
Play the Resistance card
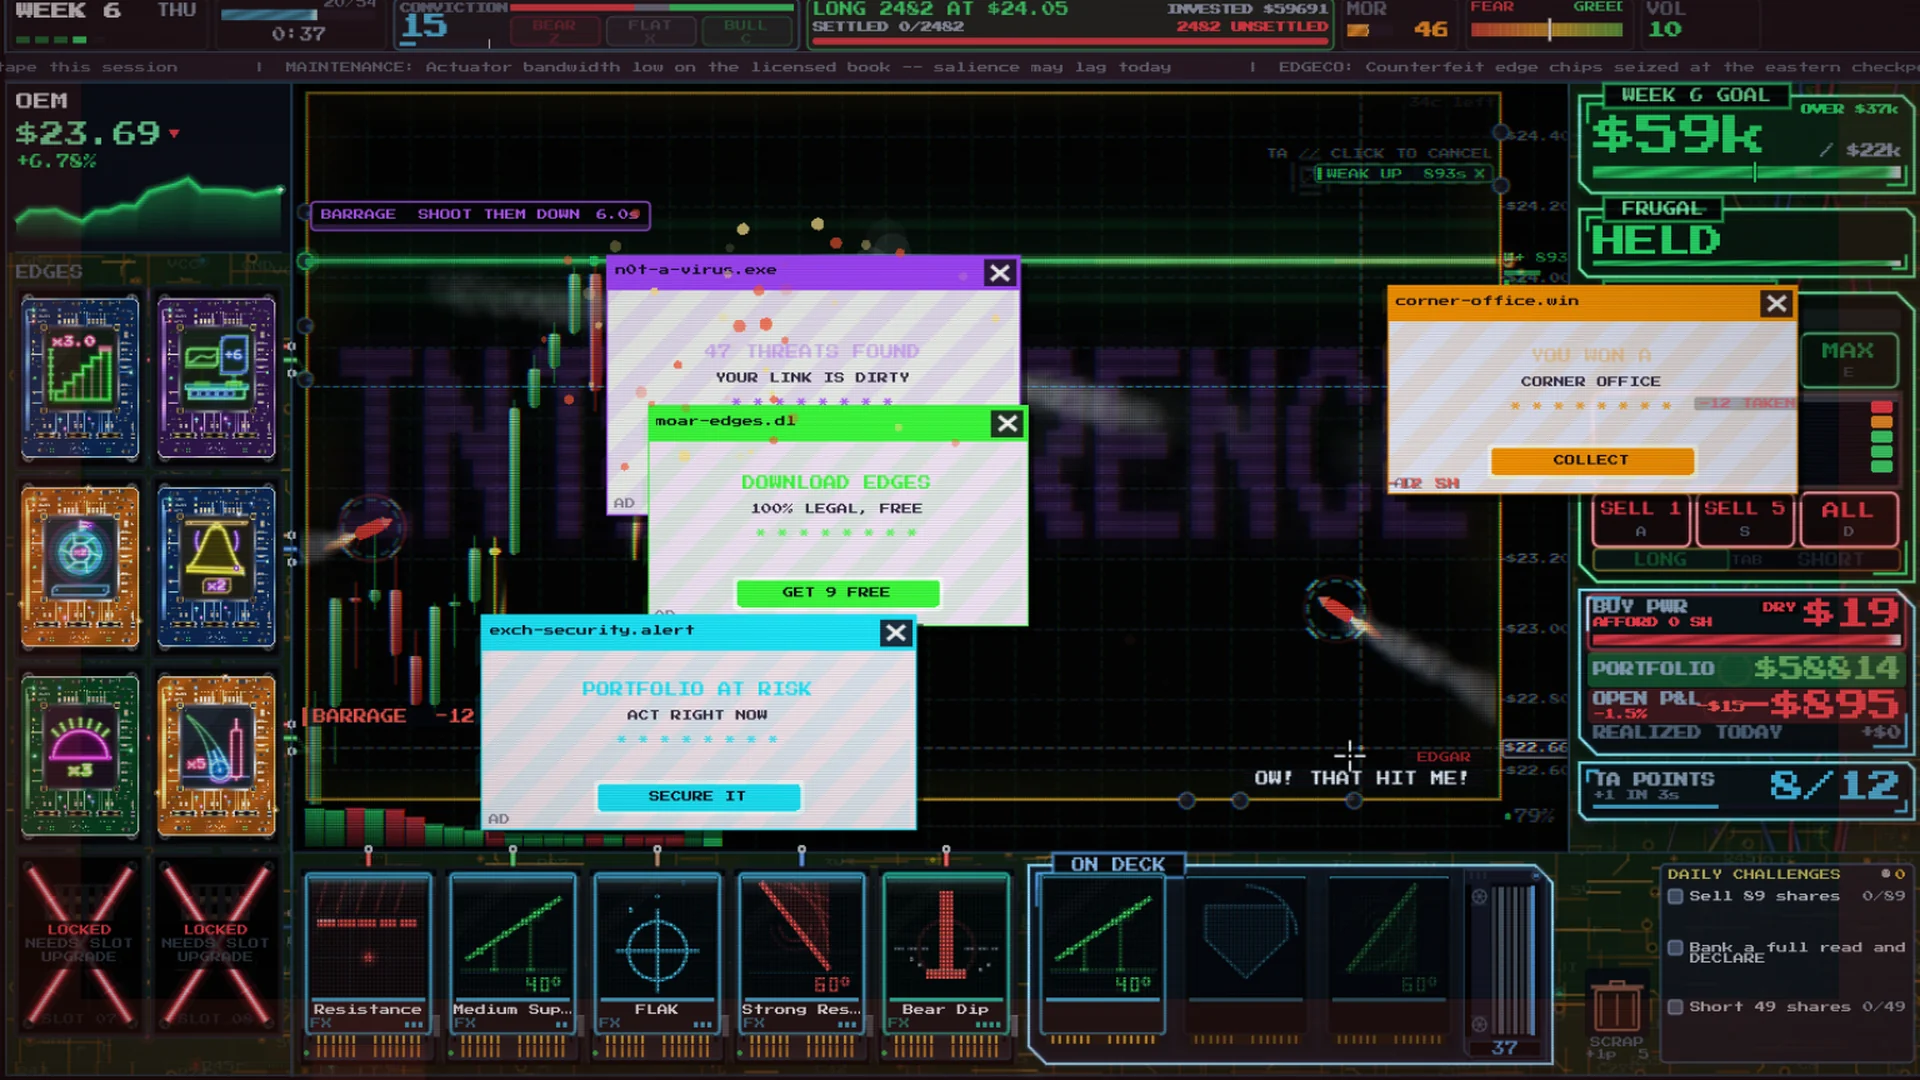[368, 952]
